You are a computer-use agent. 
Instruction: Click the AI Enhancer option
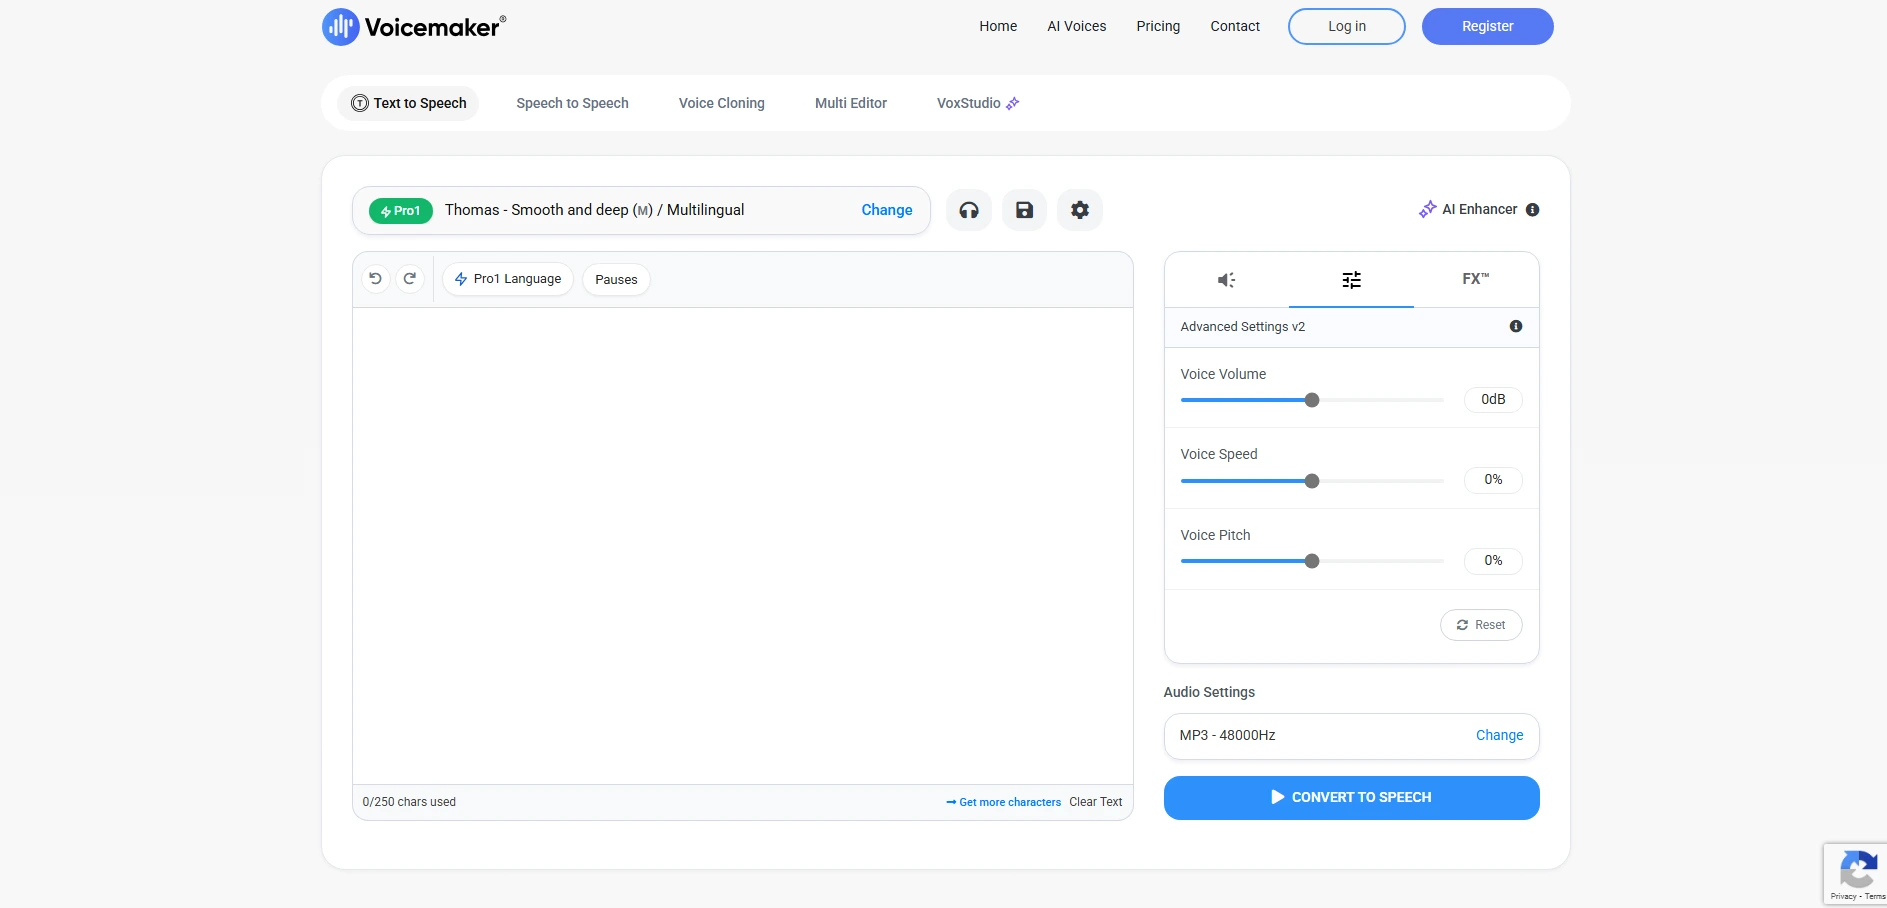(x=1468, y=209)
